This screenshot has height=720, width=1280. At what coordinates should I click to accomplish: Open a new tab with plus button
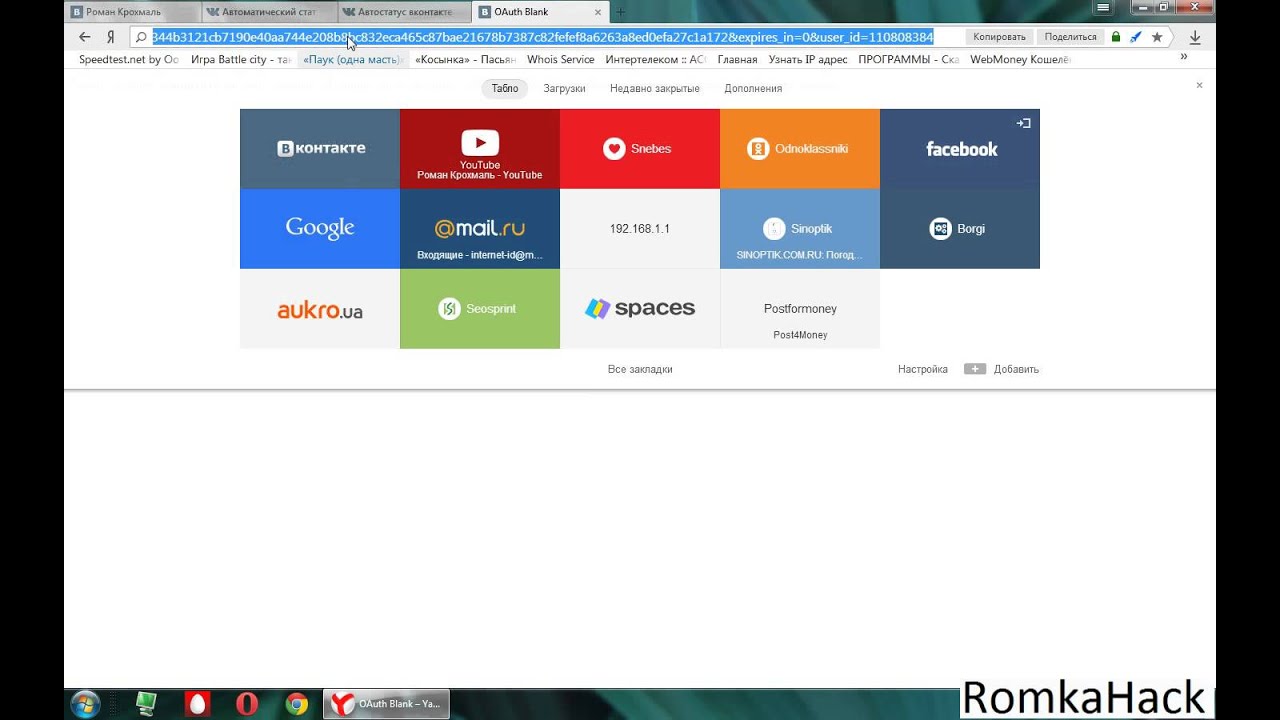point(620,12)
